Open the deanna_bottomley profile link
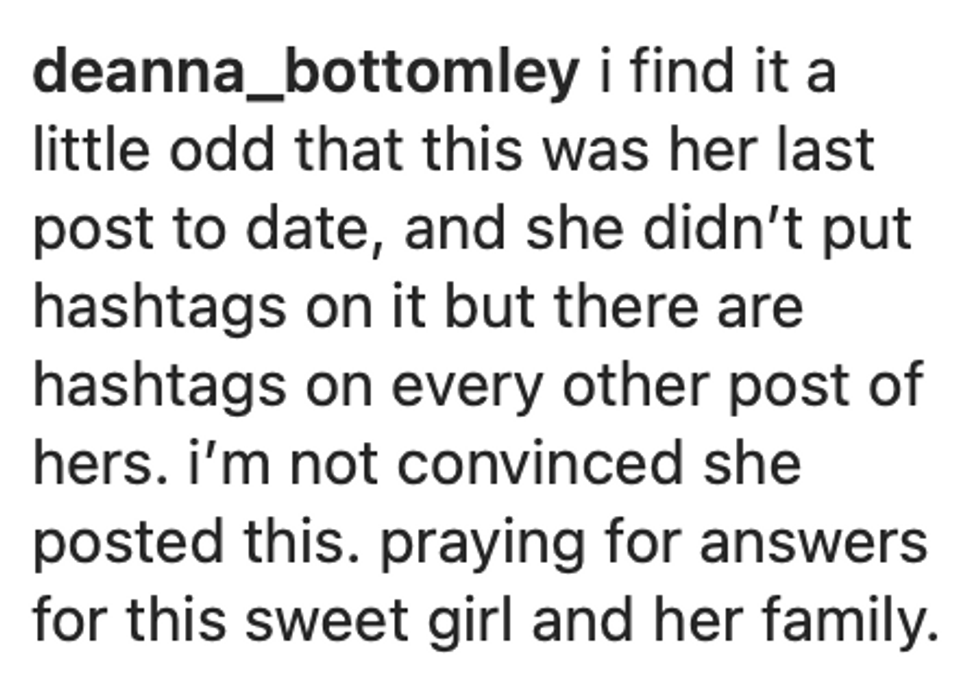 click(306, 74)
